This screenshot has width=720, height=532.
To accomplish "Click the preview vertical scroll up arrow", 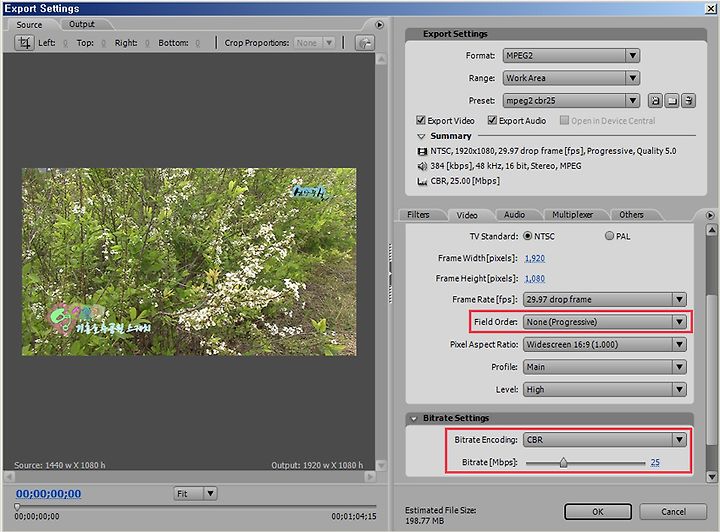I will [381, 59].
